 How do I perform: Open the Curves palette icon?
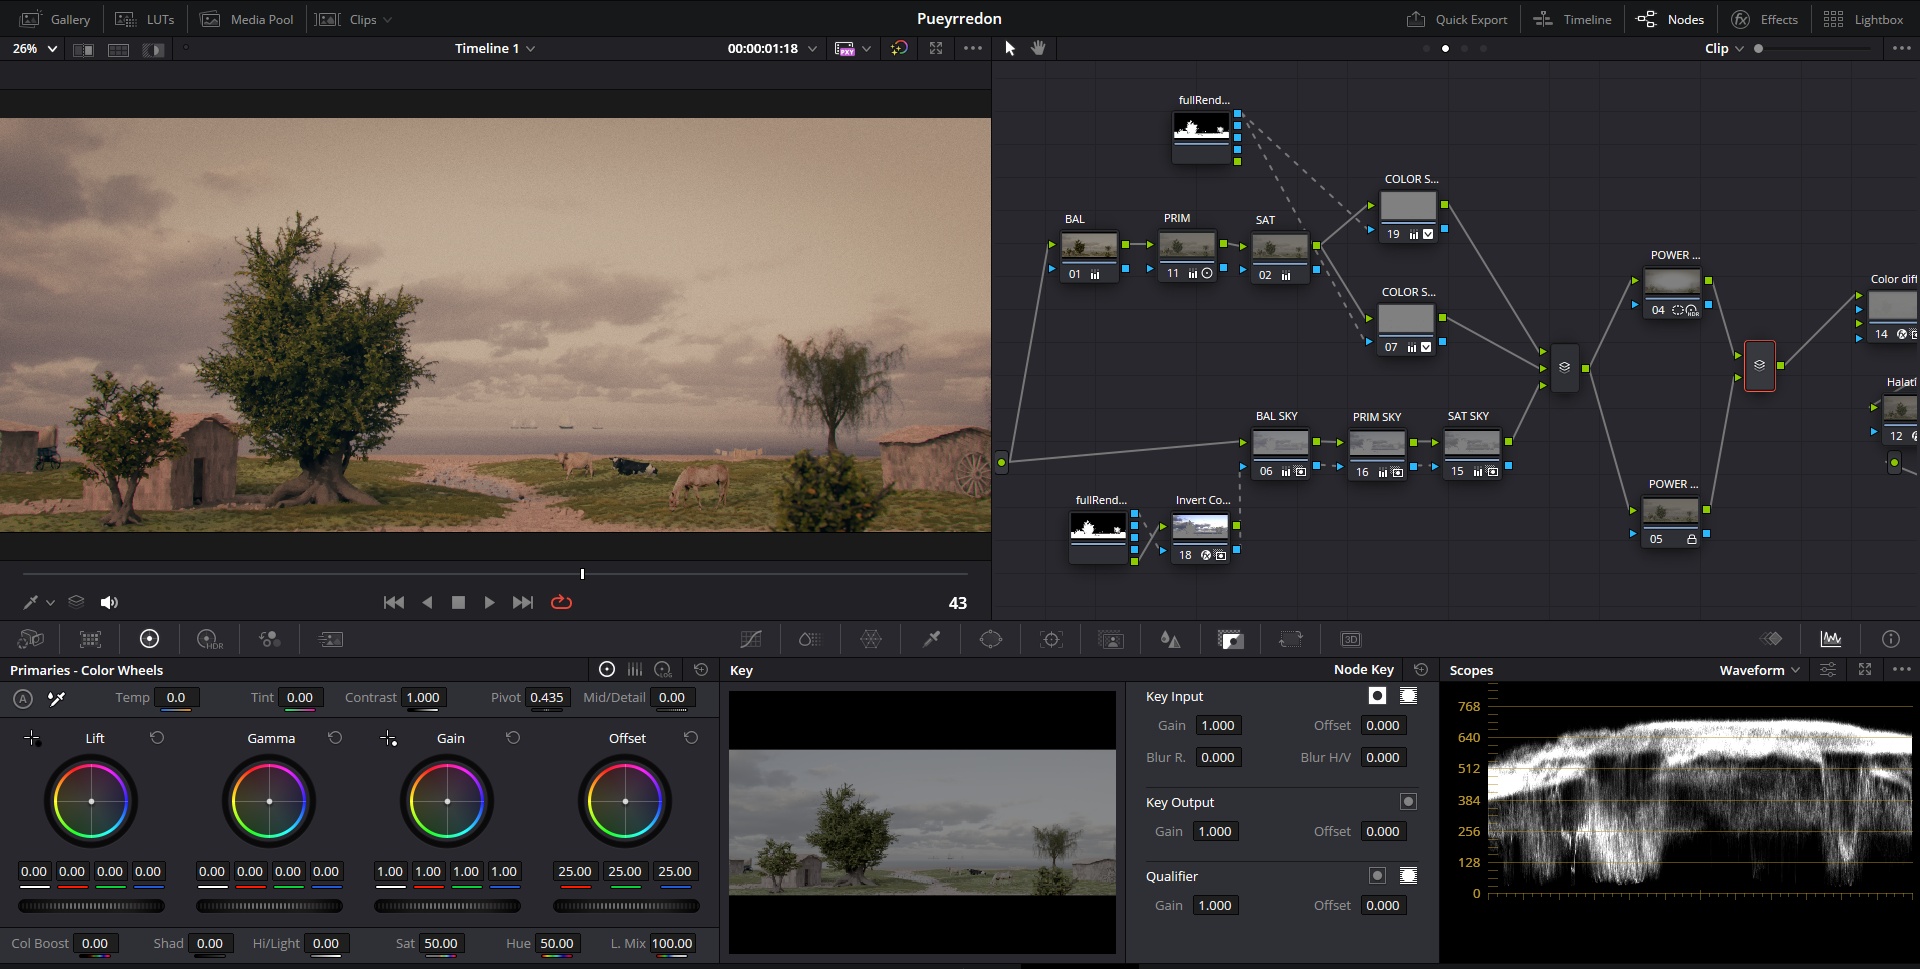pos(751,639)
